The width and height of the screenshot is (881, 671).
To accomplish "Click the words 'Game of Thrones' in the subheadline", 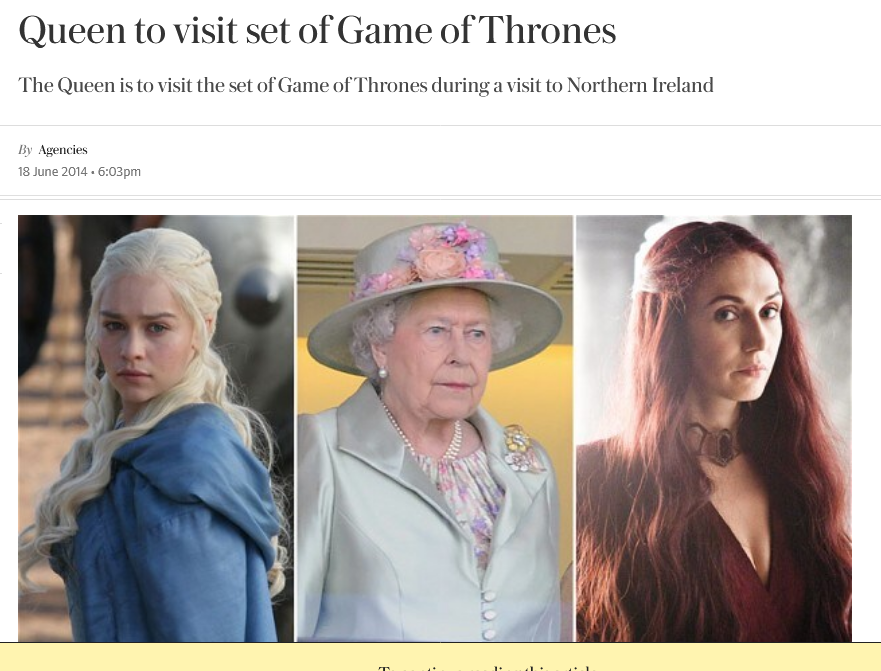I will click(x=353, y=85).
